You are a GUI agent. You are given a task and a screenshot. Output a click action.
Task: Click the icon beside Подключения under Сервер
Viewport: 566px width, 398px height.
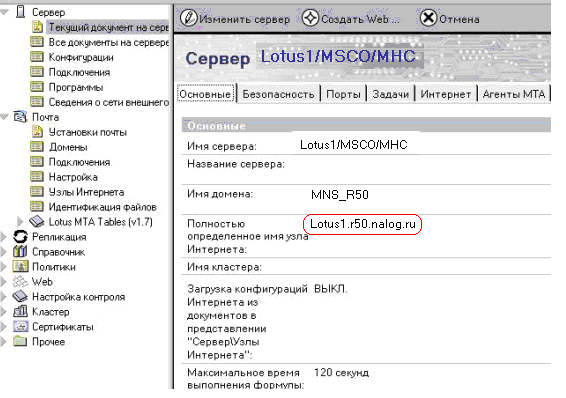(x=36, y=72)
